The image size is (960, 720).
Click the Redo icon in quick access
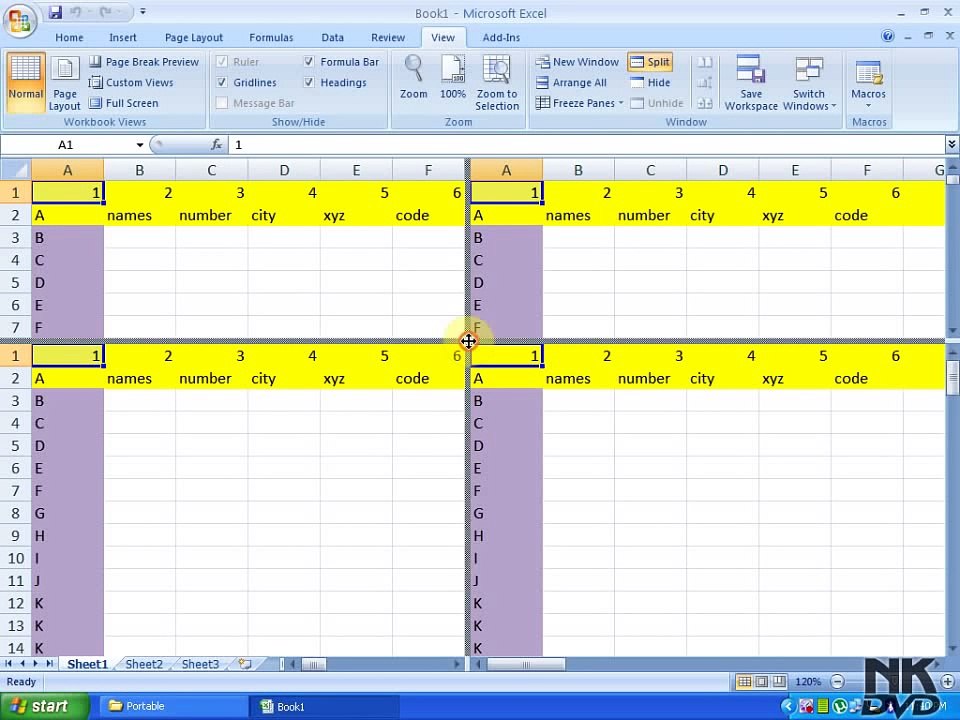point(104,12)
